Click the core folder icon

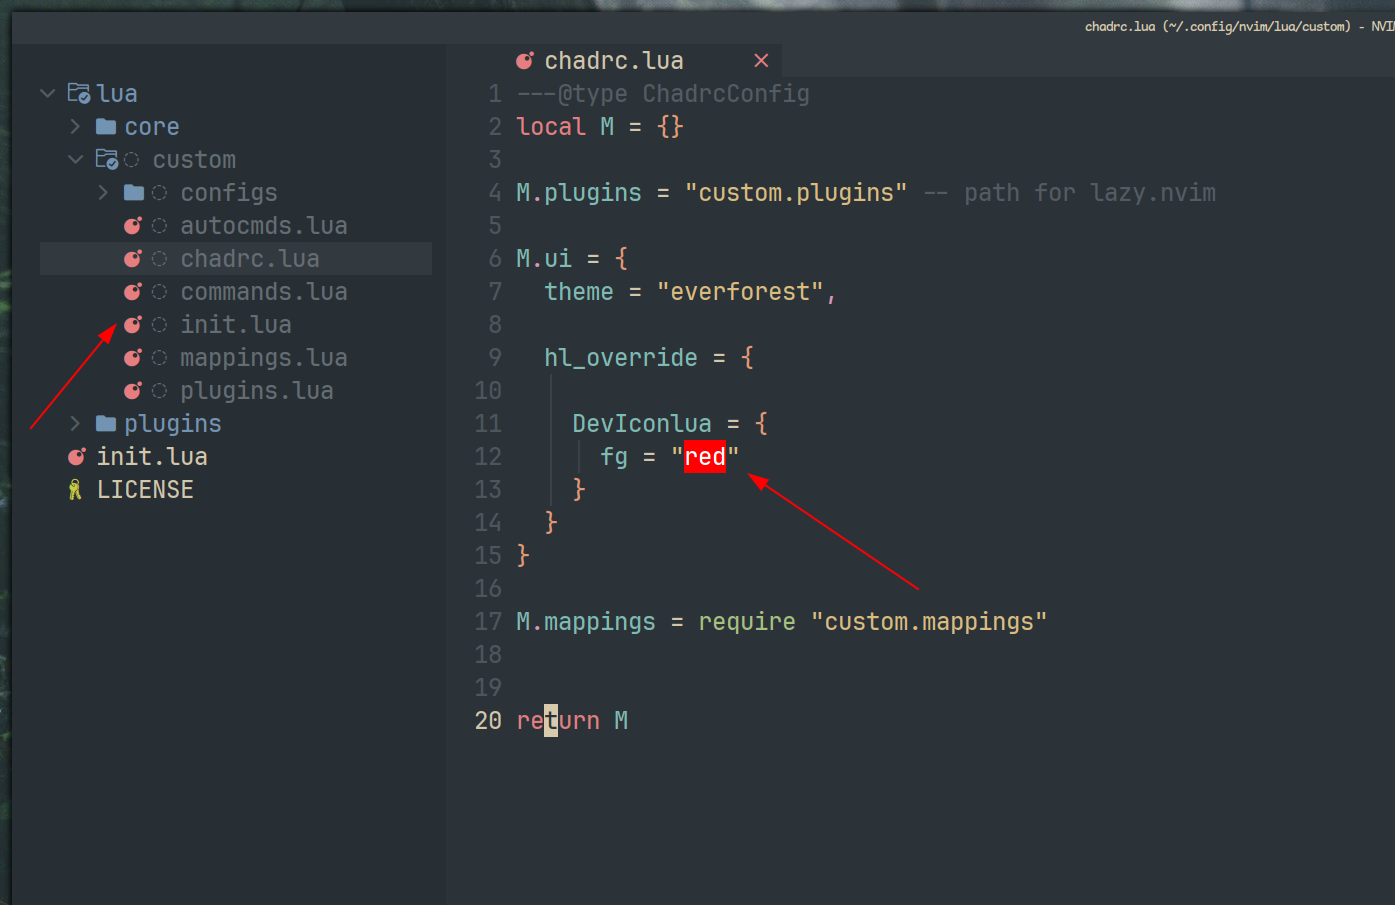(106, 127)
